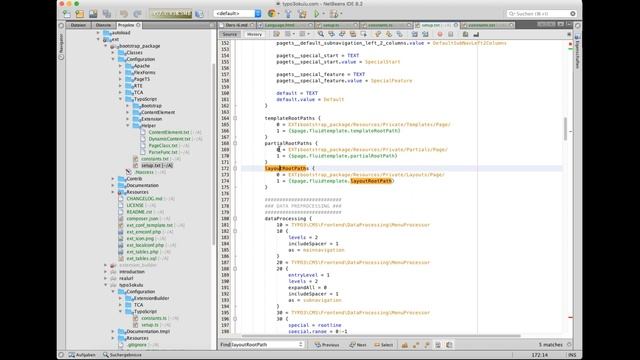
Task: Click the Last Edit icon in editor toolbar
Action: [x=277, y=34]
